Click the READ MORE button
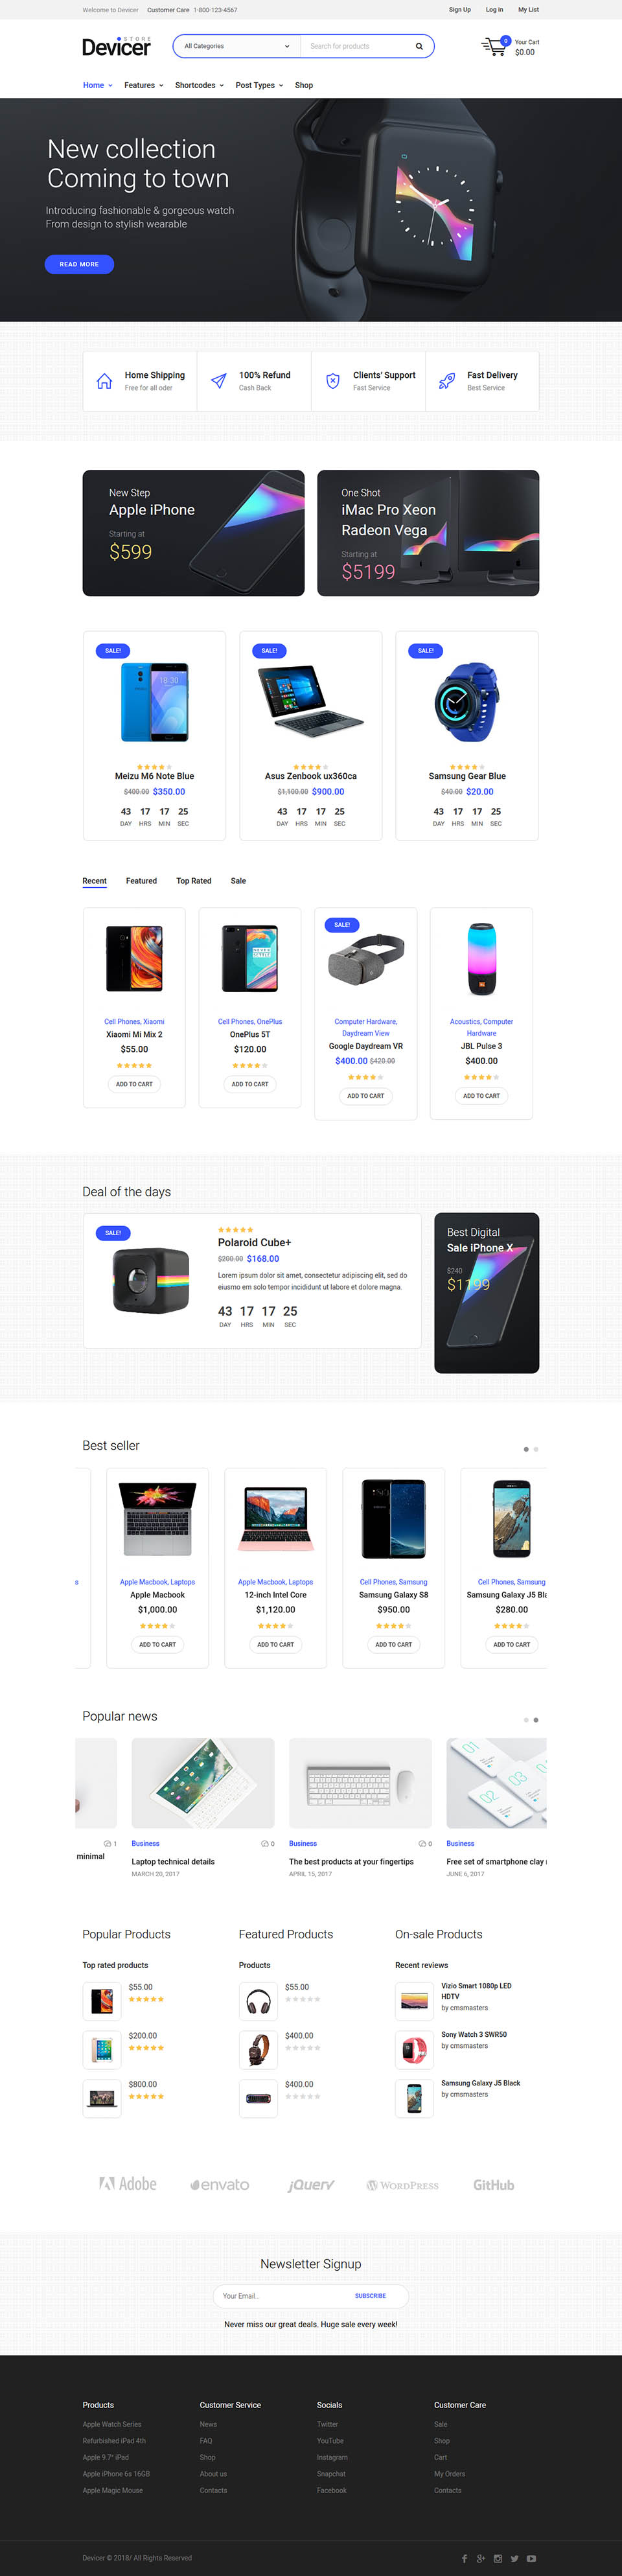 (79, 264)
